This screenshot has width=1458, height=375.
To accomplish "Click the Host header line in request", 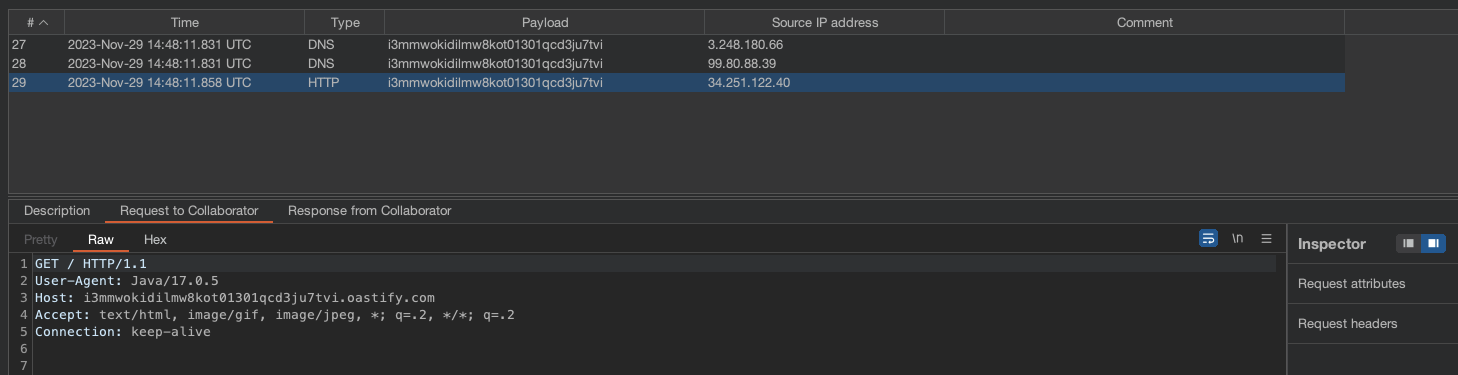I will pyautogui.click(x=235, y=298).
